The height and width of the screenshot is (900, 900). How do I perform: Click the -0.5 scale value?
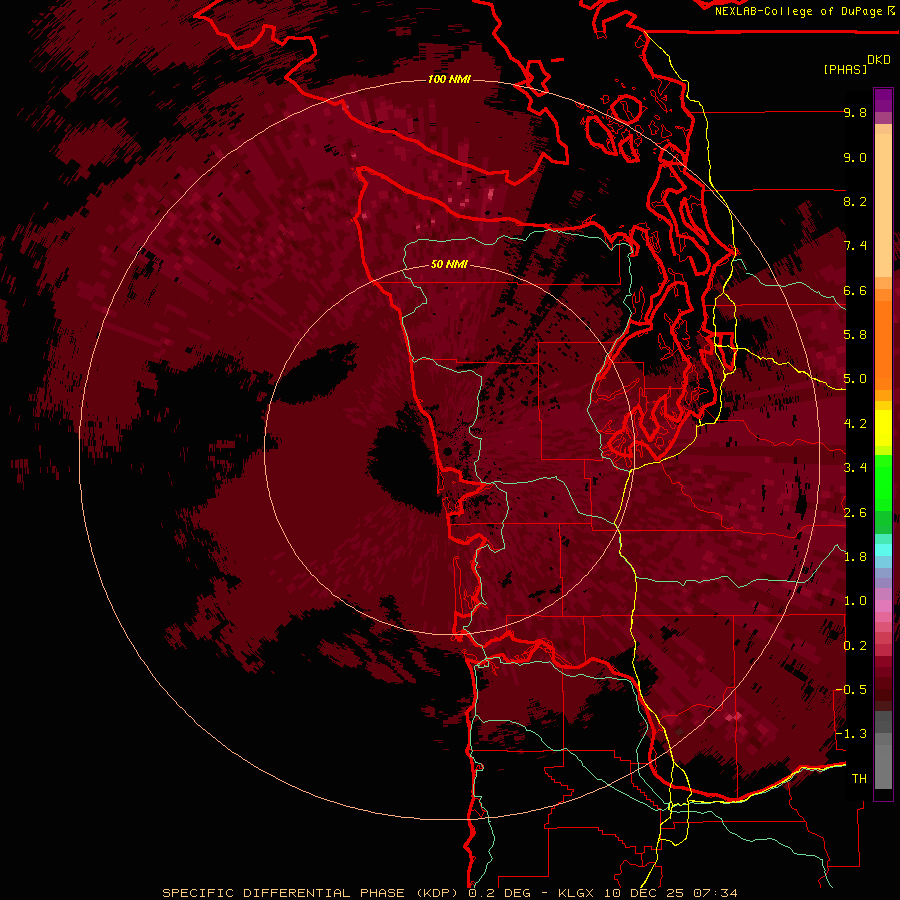point(852,690)
